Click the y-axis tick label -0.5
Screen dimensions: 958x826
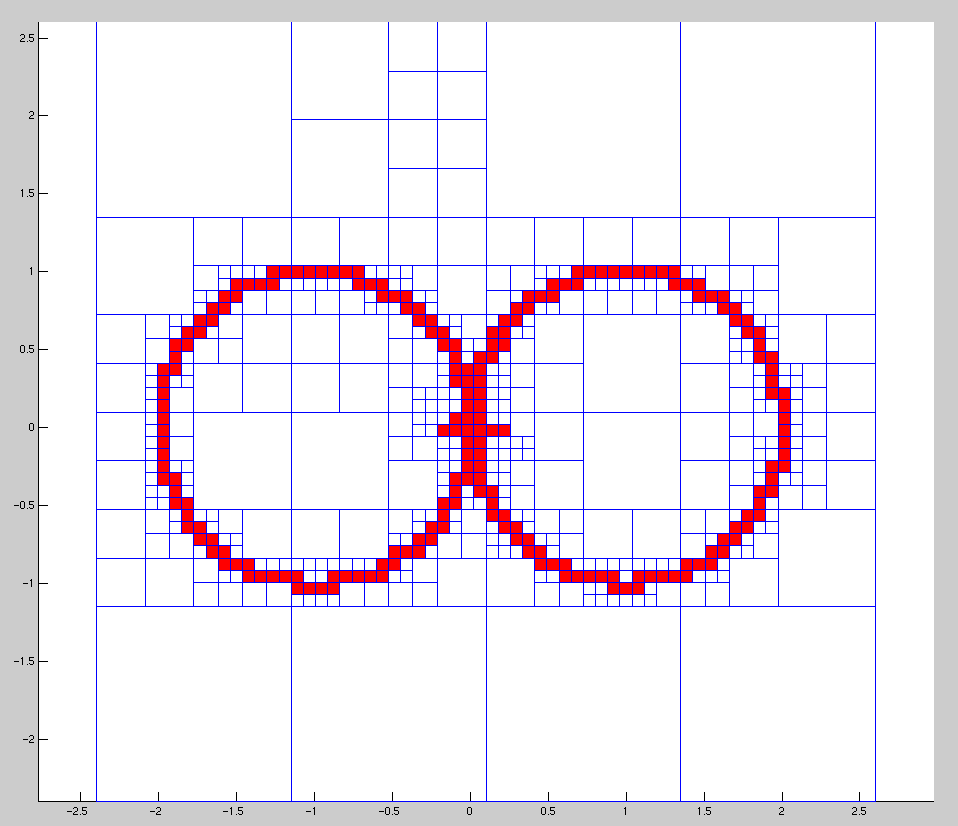pos(19,506)
